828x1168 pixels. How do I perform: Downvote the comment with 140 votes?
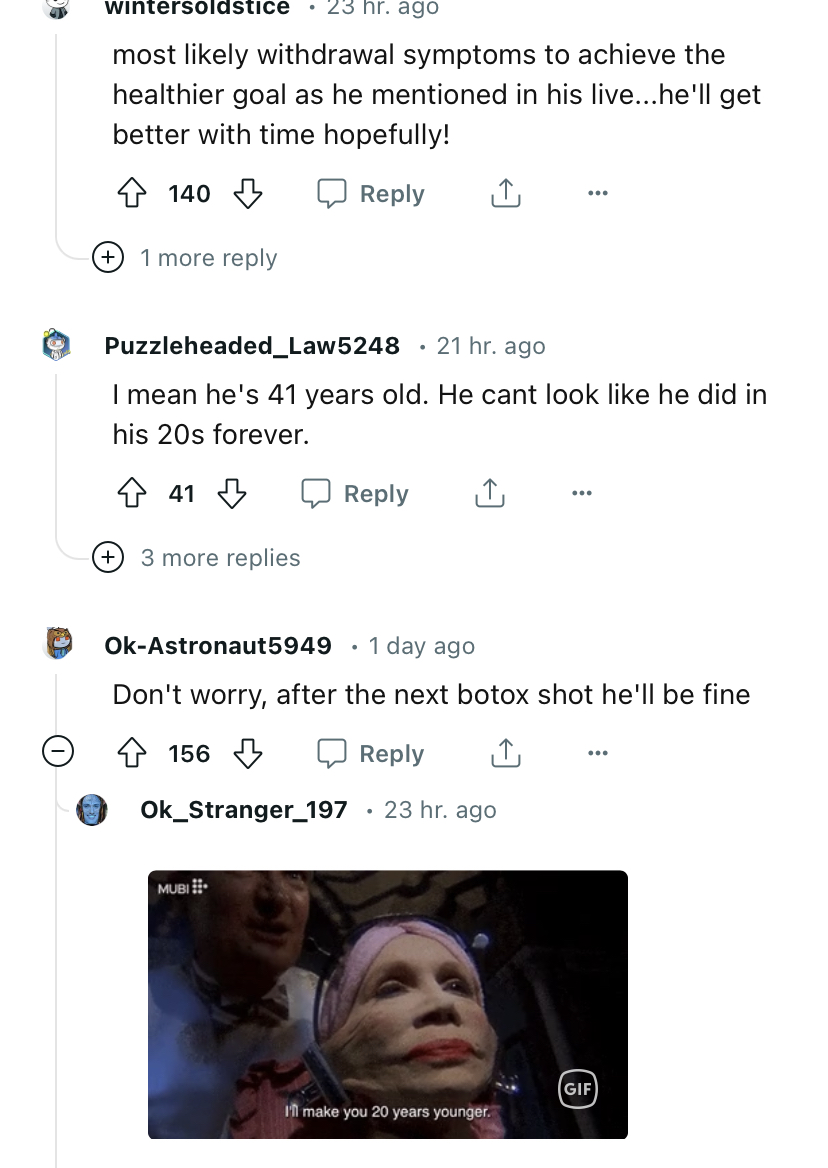coord(246,193)
